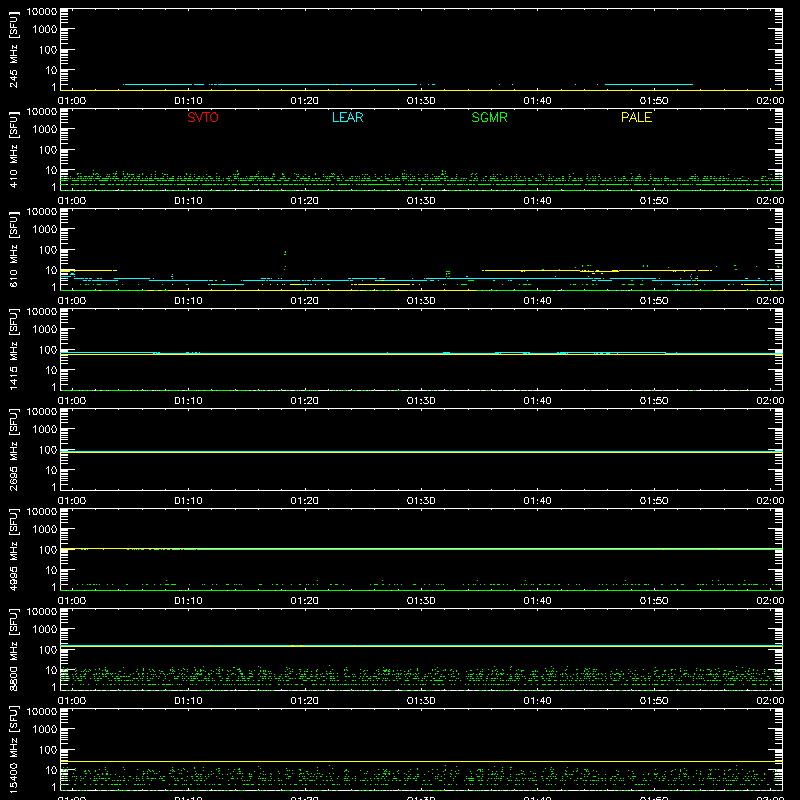Viewport: 800px width, 800px height.
Task: Click the 10 y-axis value on 1415 MHz plot
Action: (x=52, y=370)
